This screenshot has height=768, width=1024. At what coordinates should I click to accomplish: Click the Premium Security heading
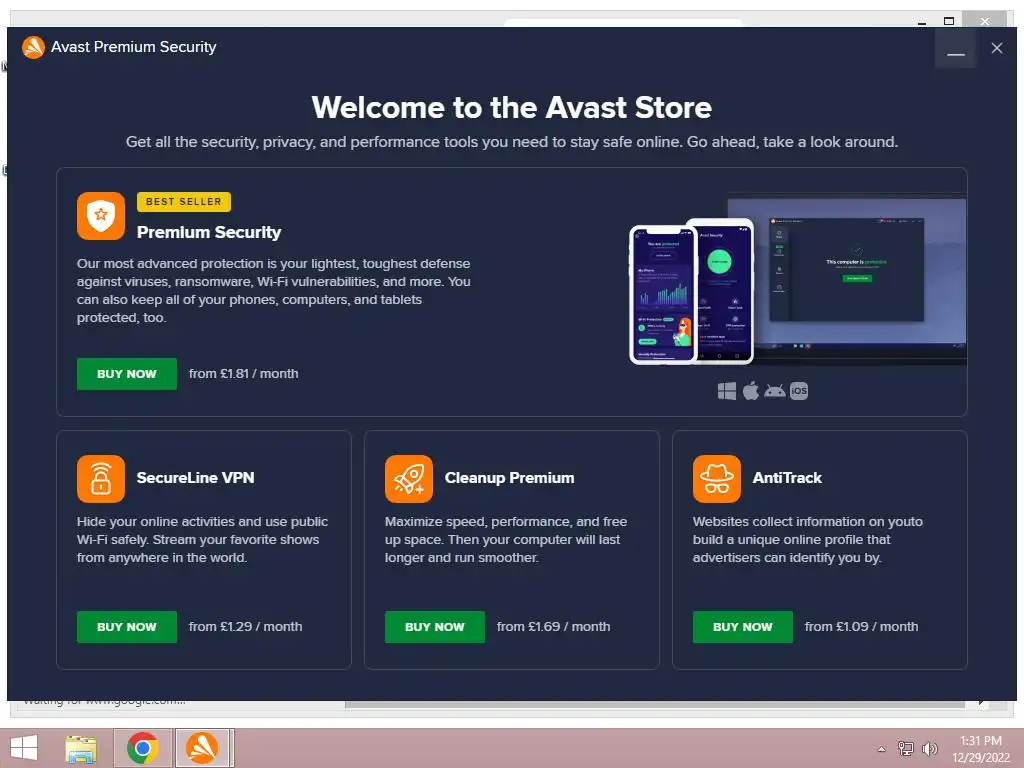[x=209, y=232]
